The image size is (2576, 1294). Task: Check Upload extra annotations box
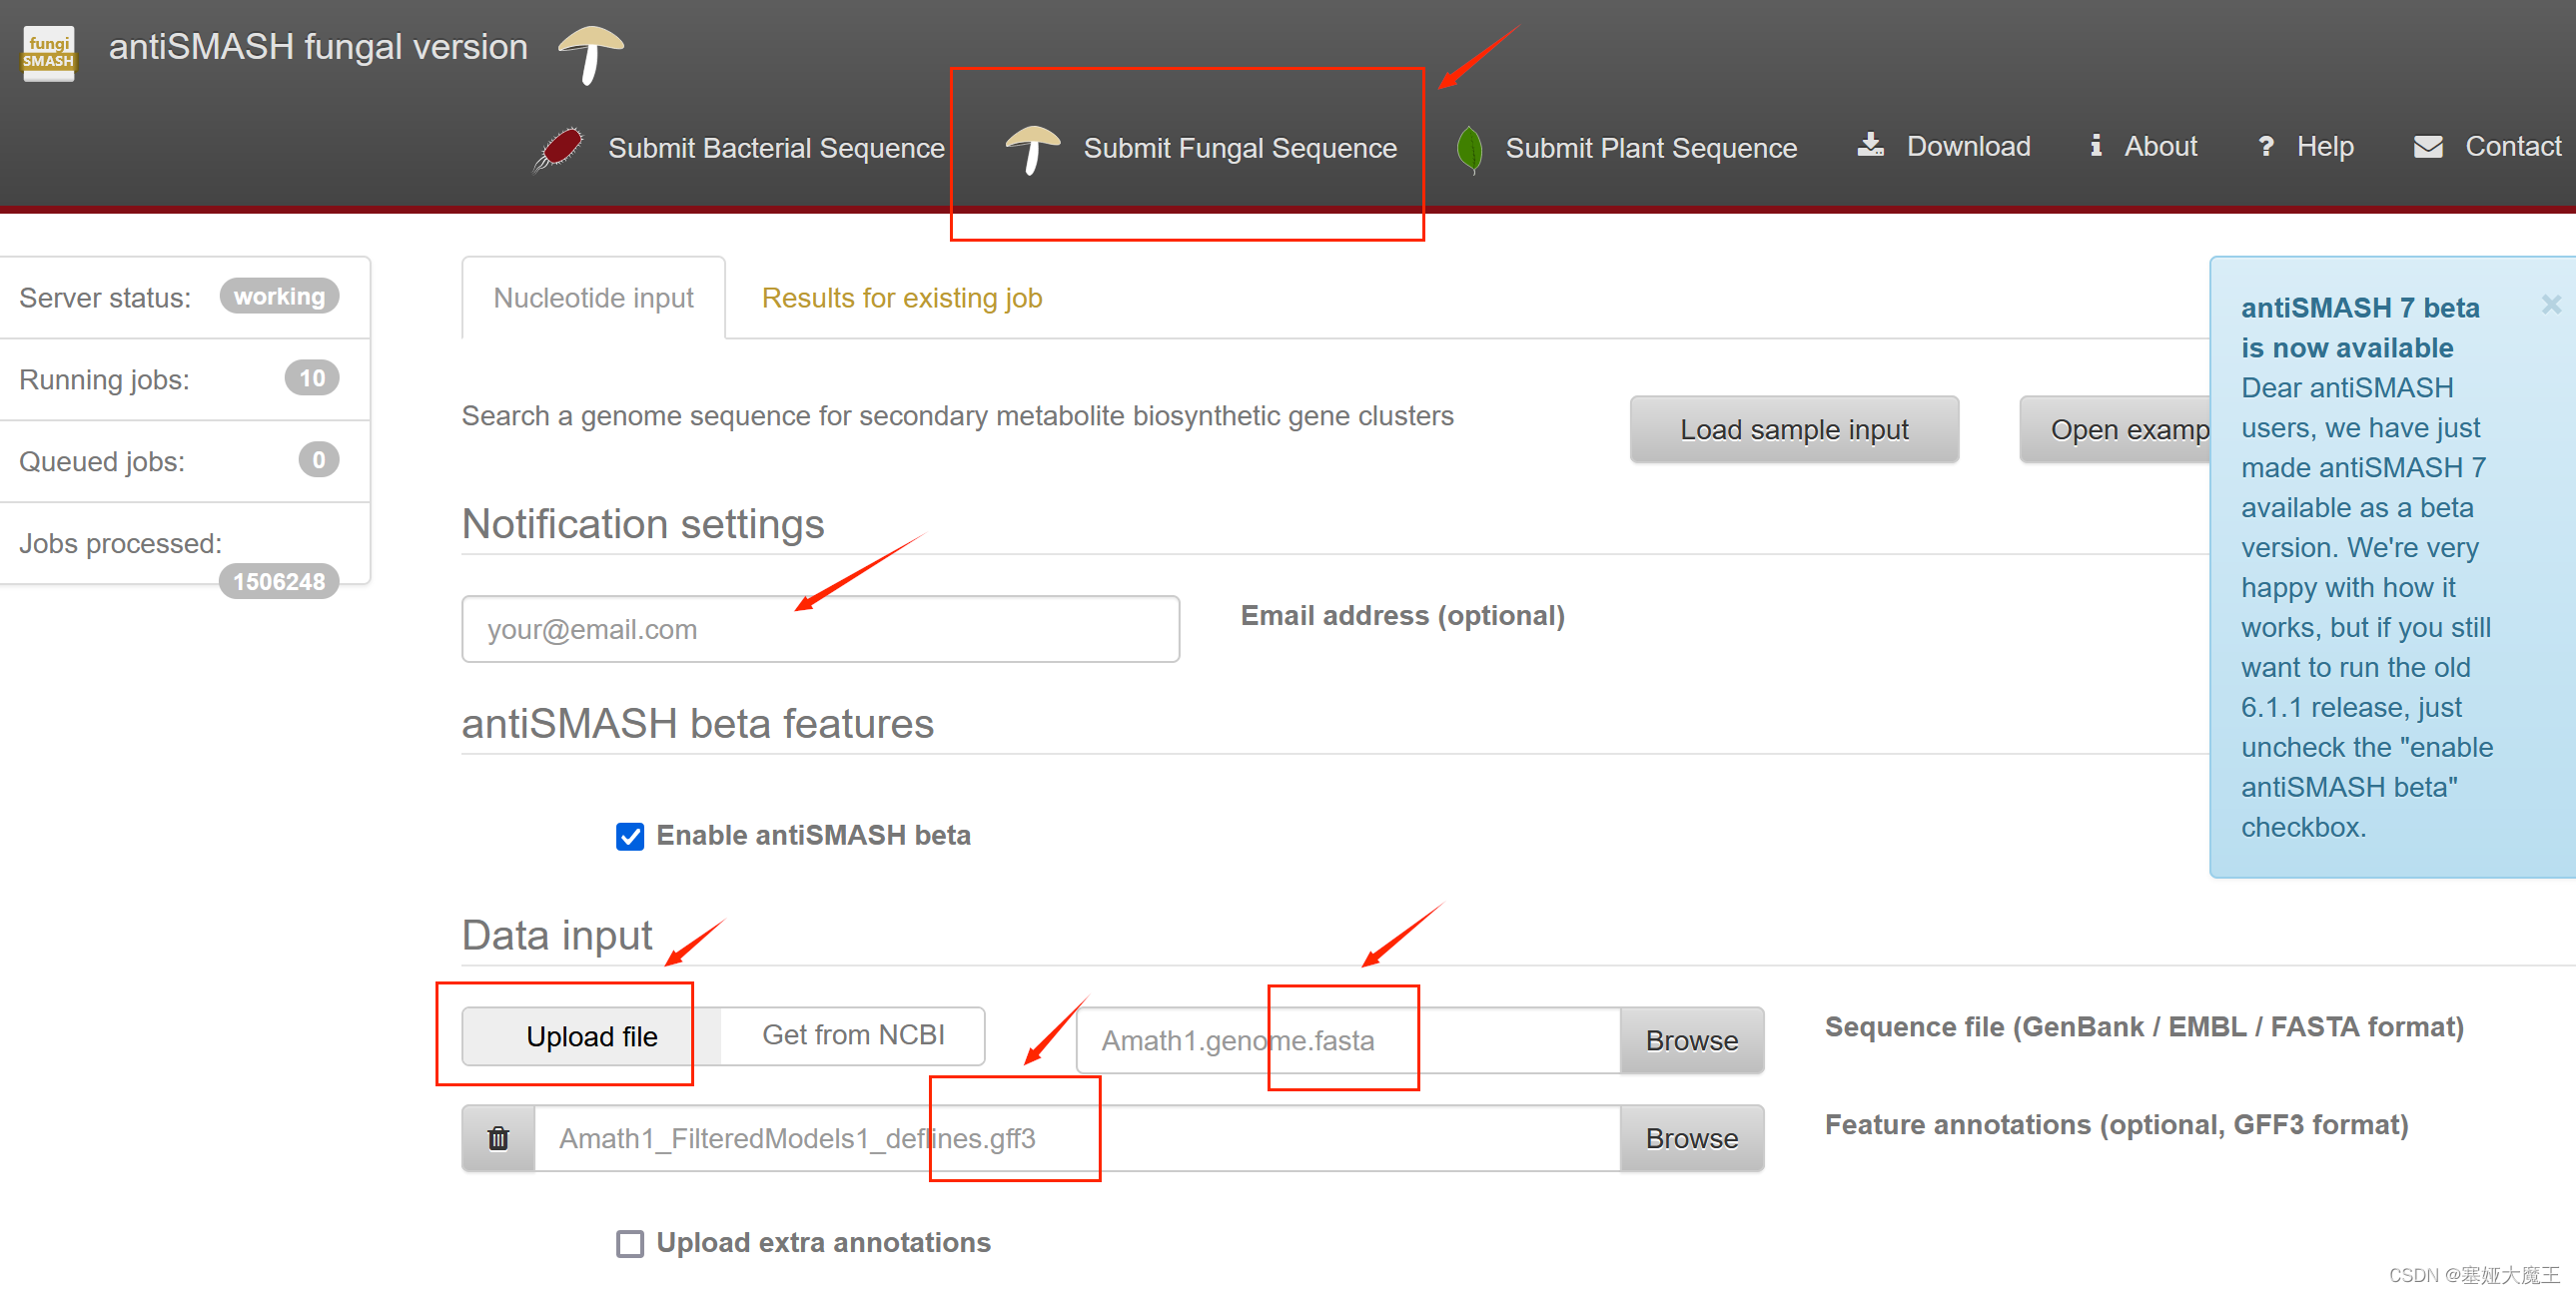(630, 1243)
